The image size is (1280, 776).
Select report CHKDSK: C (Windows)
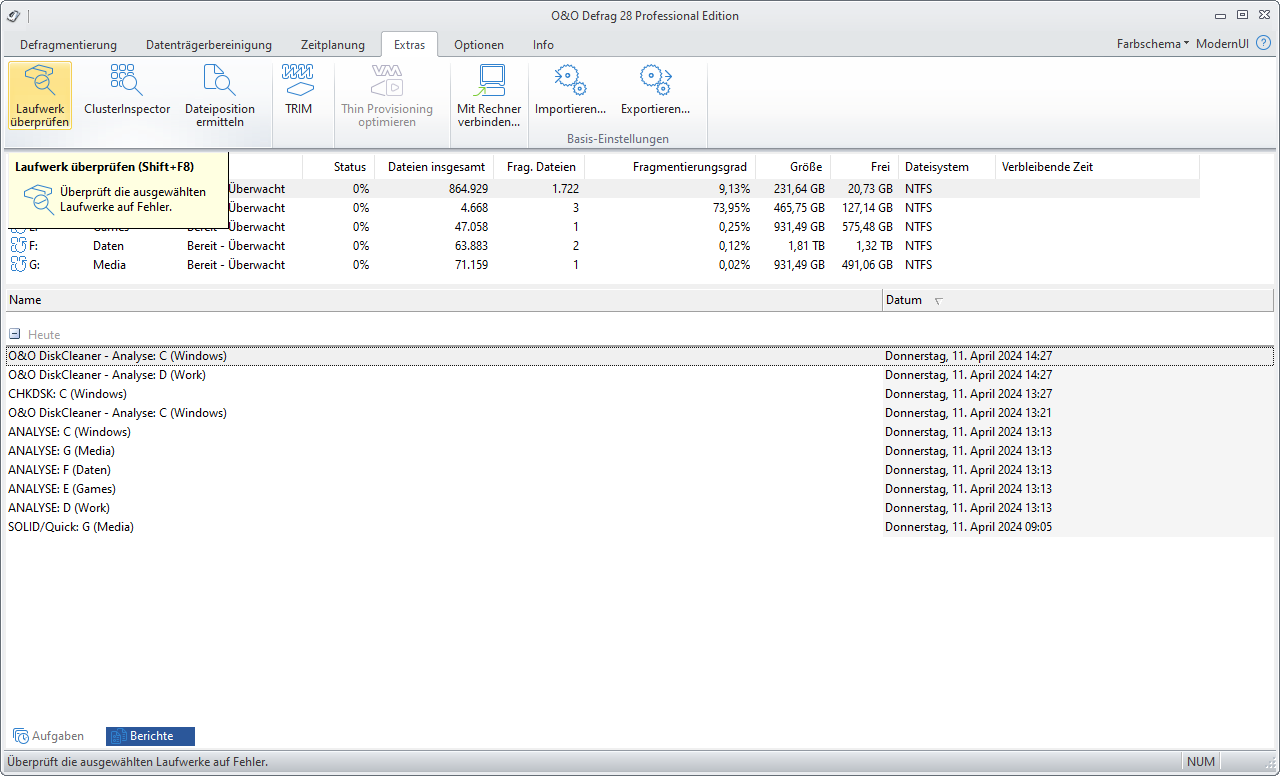point(640,394)
